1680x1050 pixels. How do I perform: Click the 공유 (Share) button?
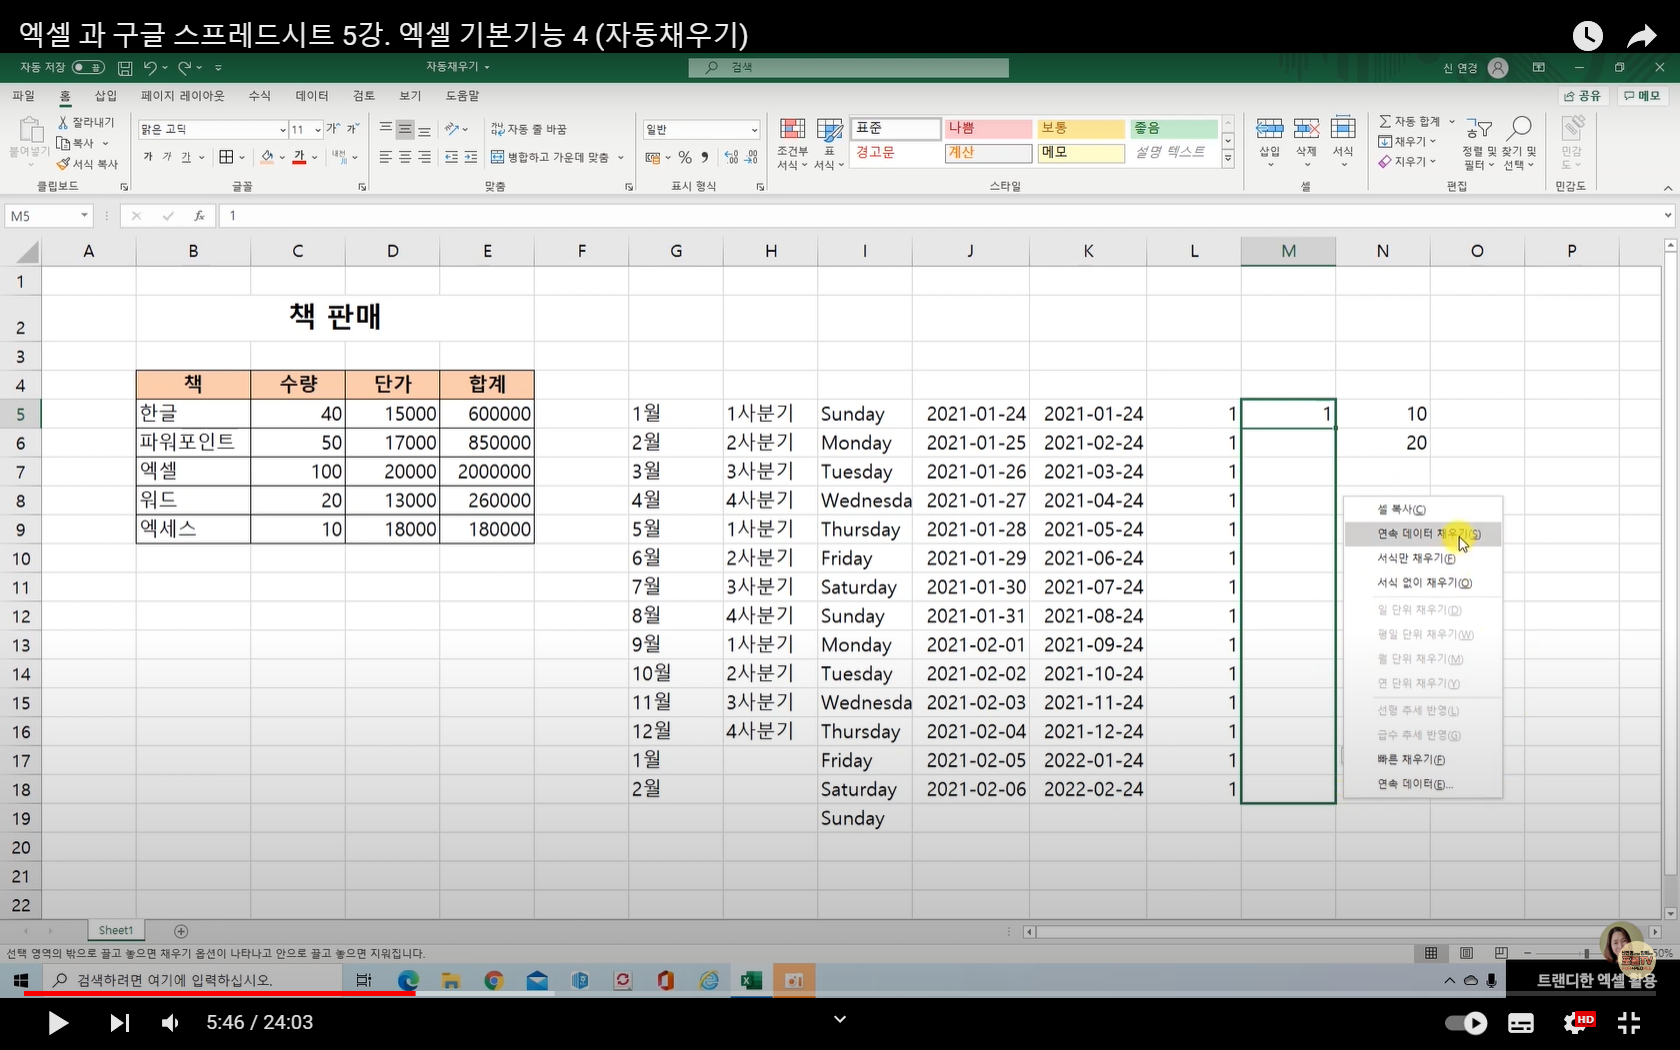[1583, 95]
